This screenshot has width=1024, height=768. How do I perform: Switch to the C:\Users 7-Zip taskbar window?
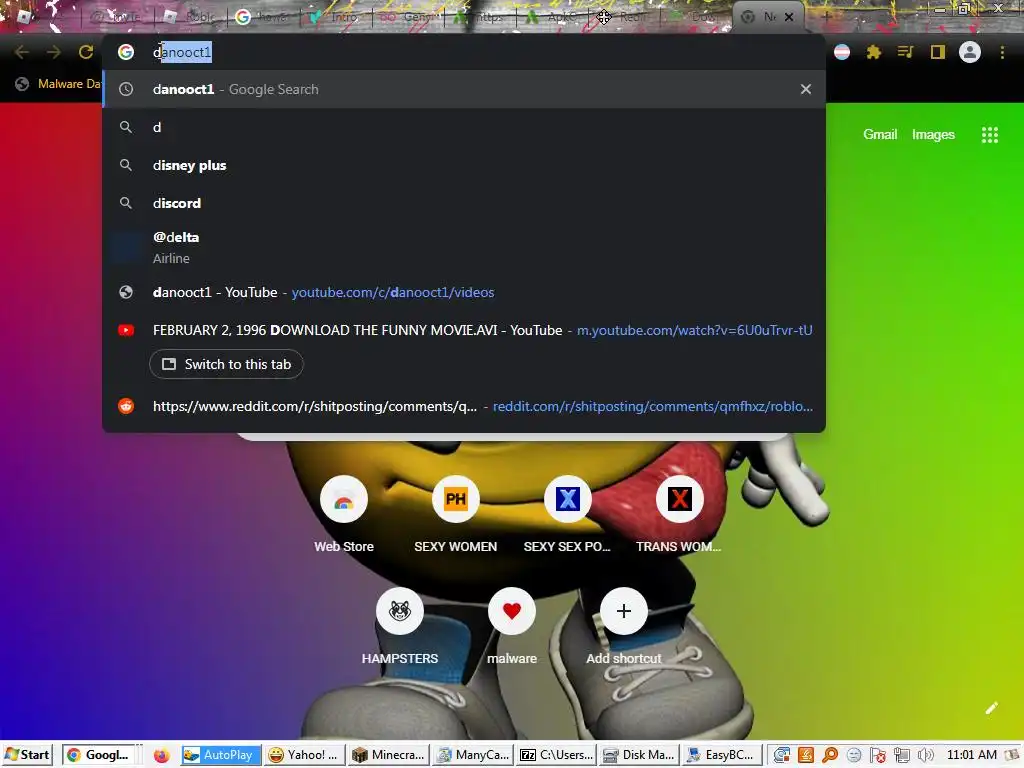pos(557,755)
